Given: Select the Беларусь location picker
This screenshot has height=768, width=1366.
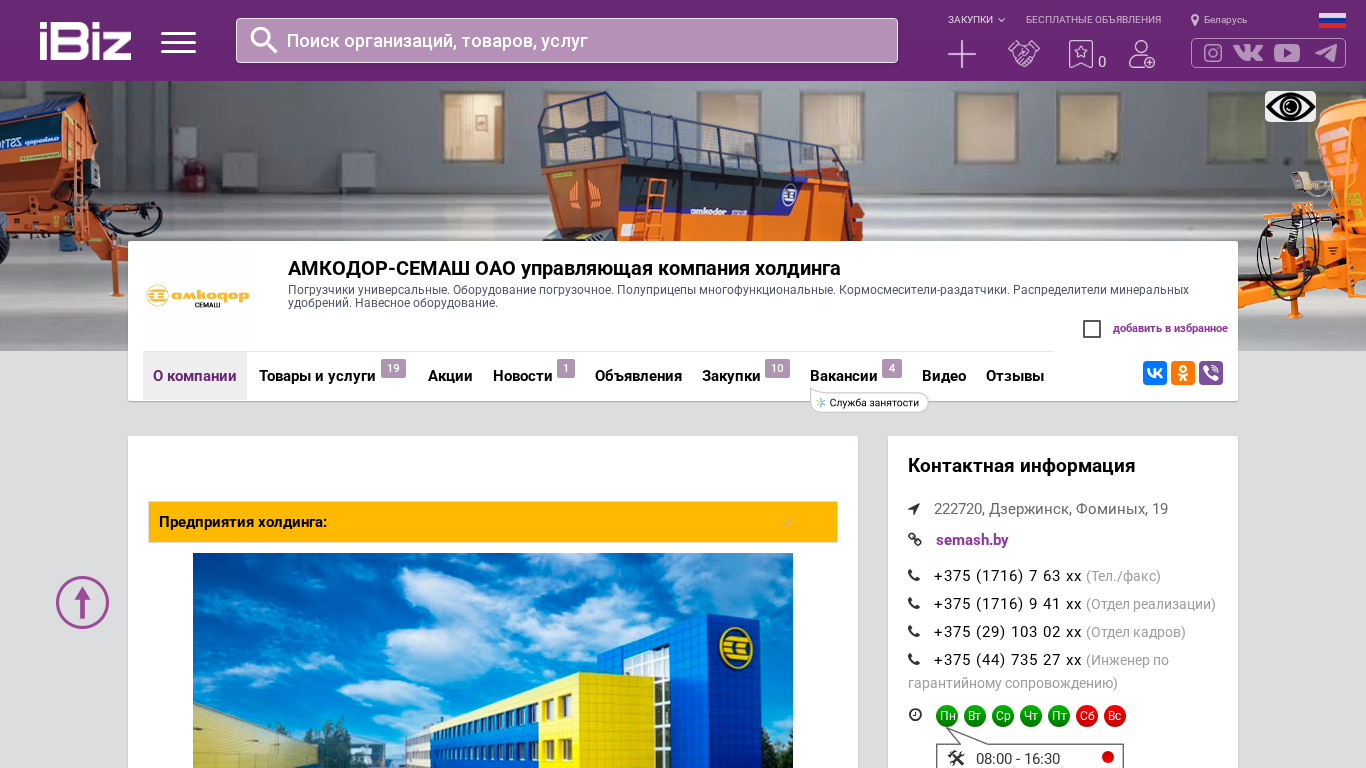Looking at the screenshot, I should click(x=1219, y=20).
